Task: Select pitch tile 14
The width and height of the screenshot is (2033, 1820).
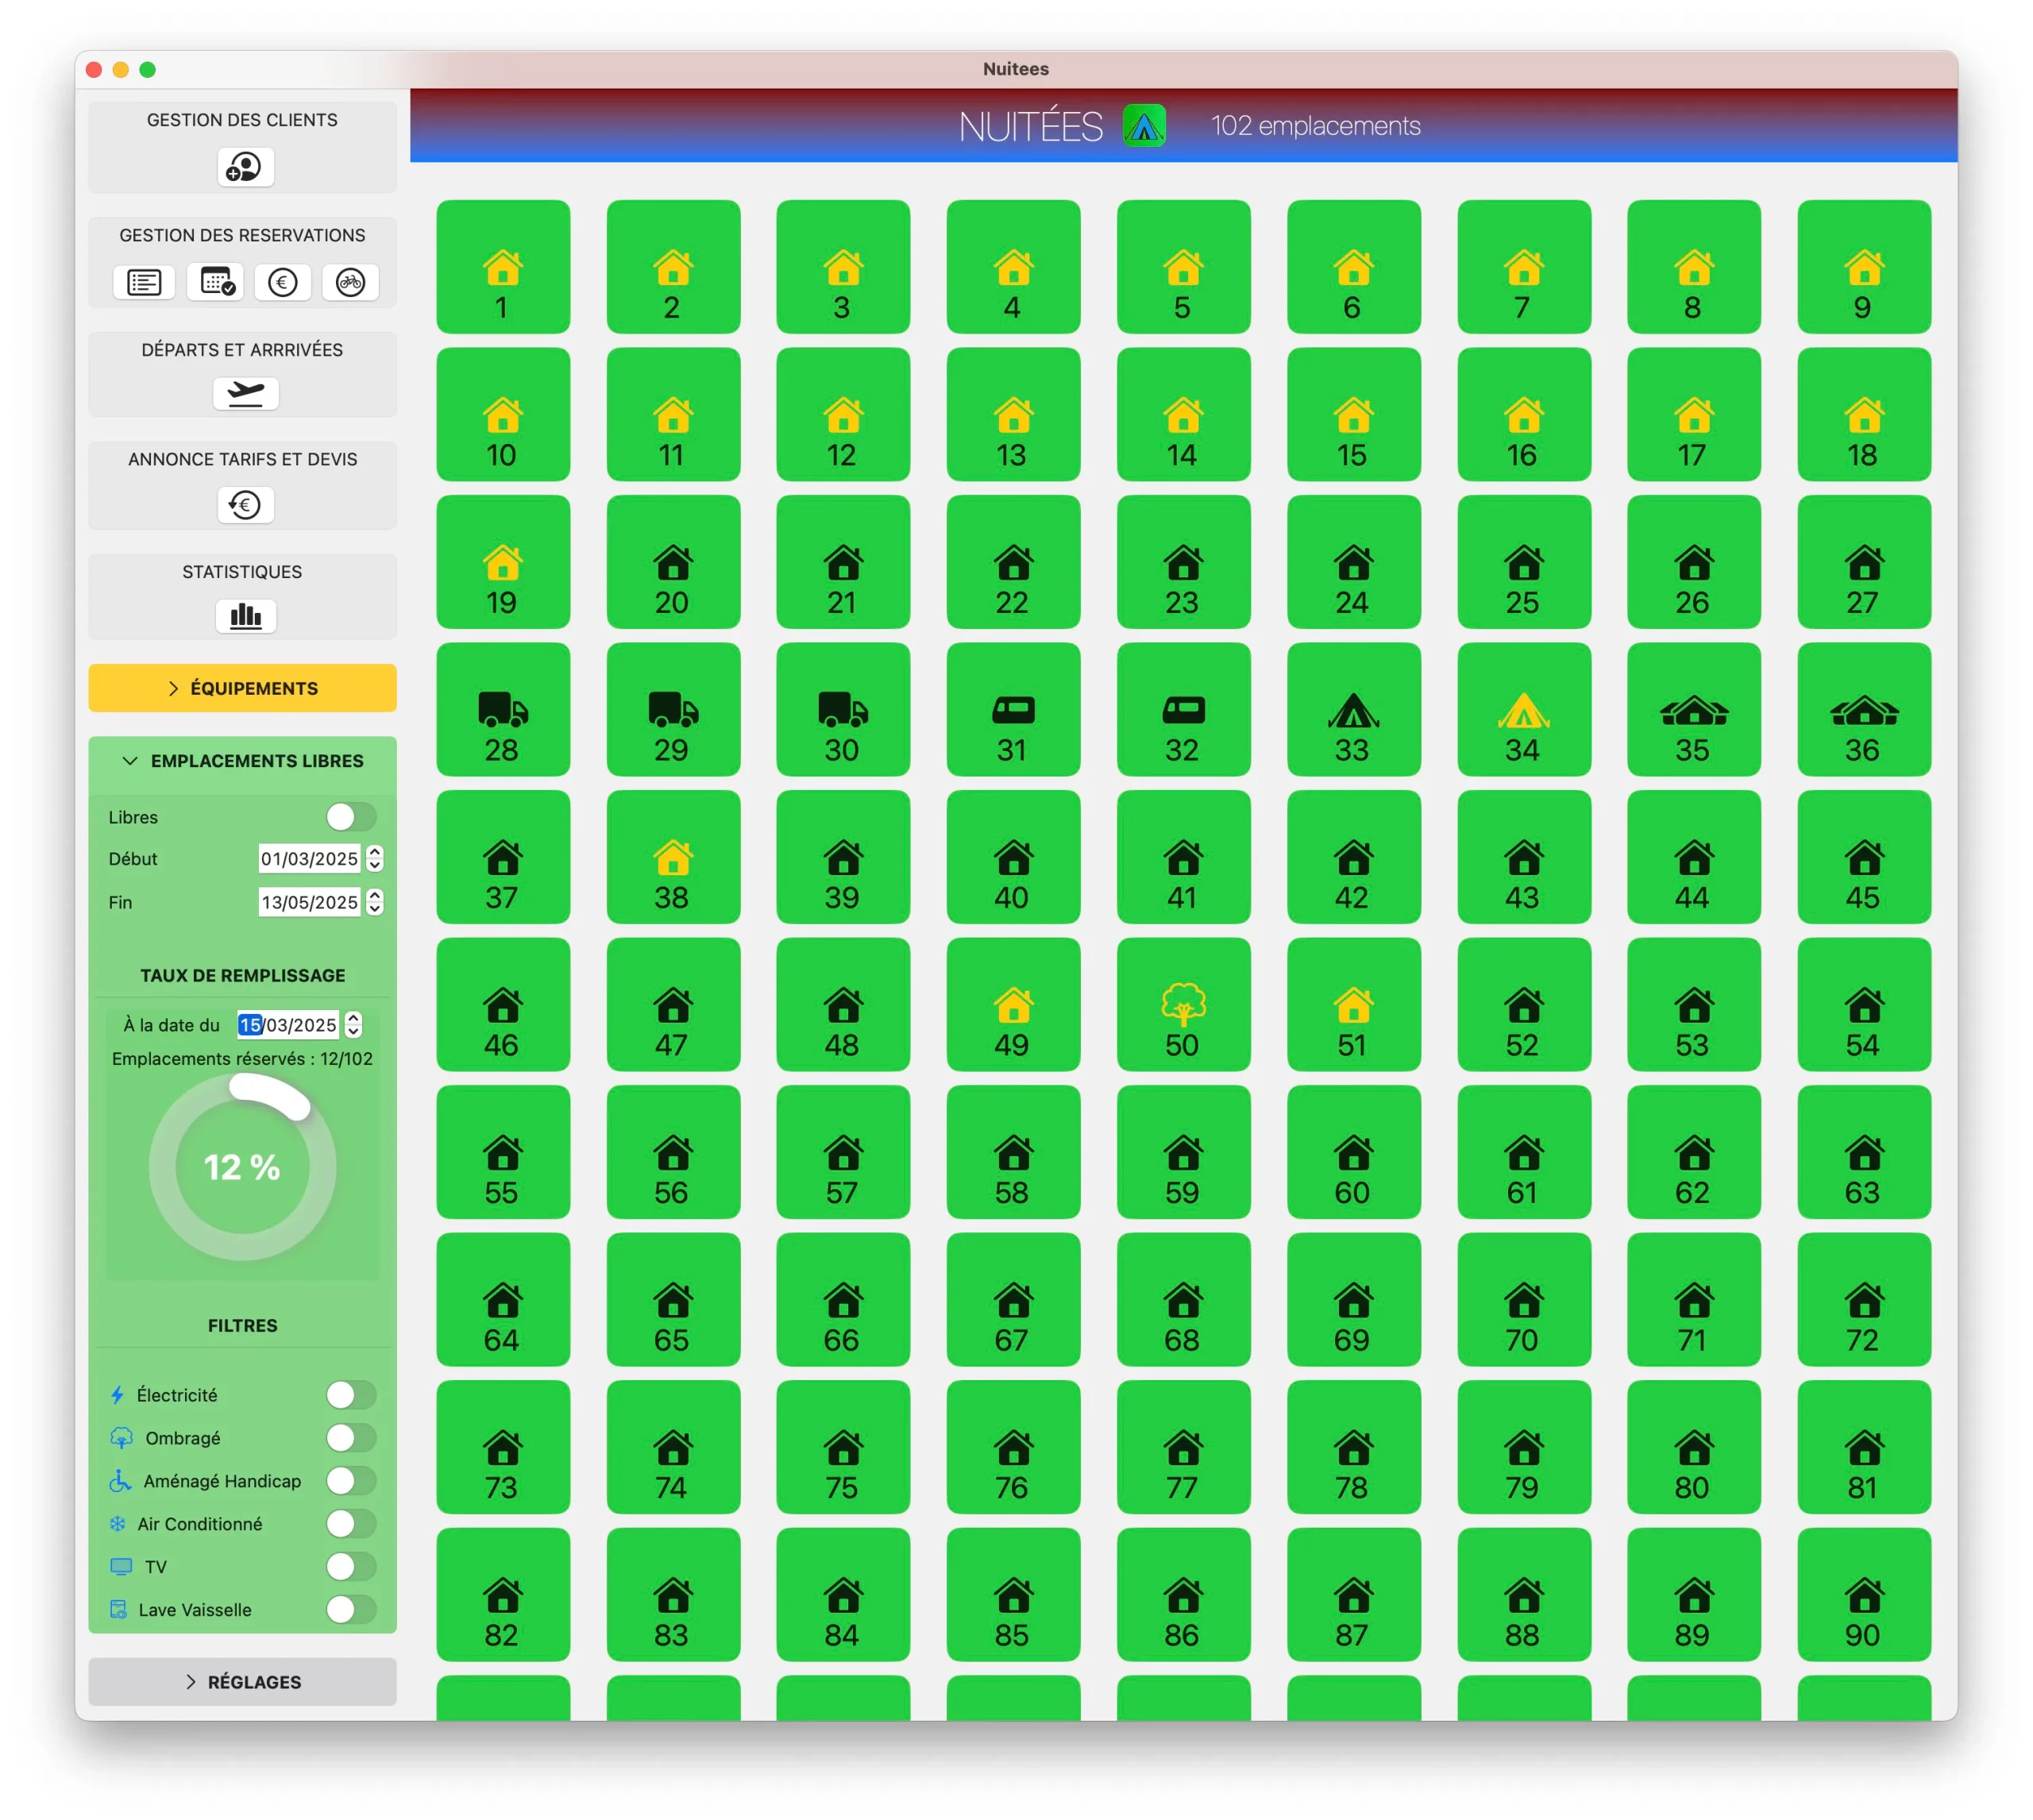Action: [1183, 414]
